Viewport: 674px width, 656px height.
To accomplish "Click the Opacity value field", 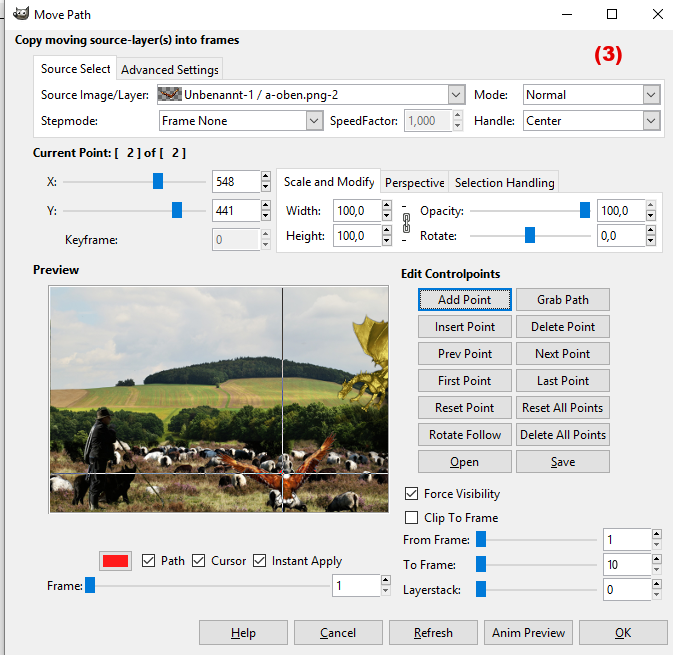I will point(621,211).
